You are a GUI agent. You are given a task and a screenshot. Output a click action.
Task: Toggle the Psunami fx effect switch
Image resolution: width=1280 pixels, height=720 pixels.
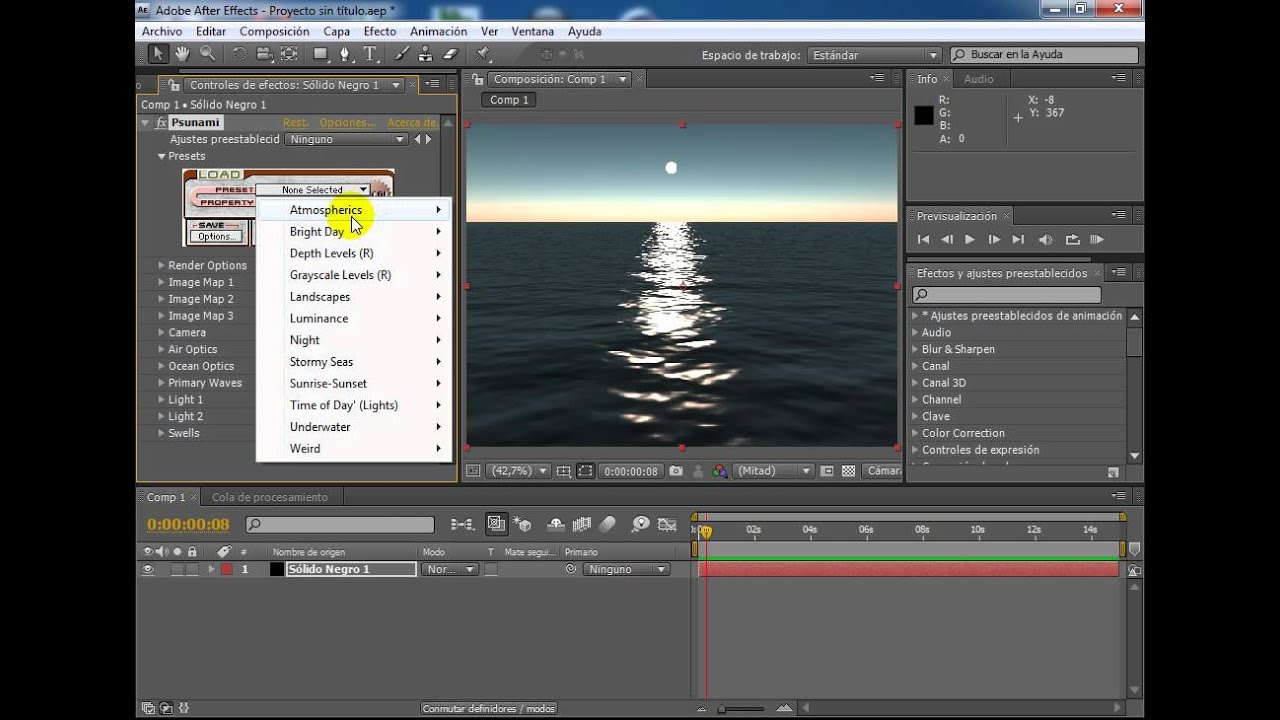tap(161, 123)
